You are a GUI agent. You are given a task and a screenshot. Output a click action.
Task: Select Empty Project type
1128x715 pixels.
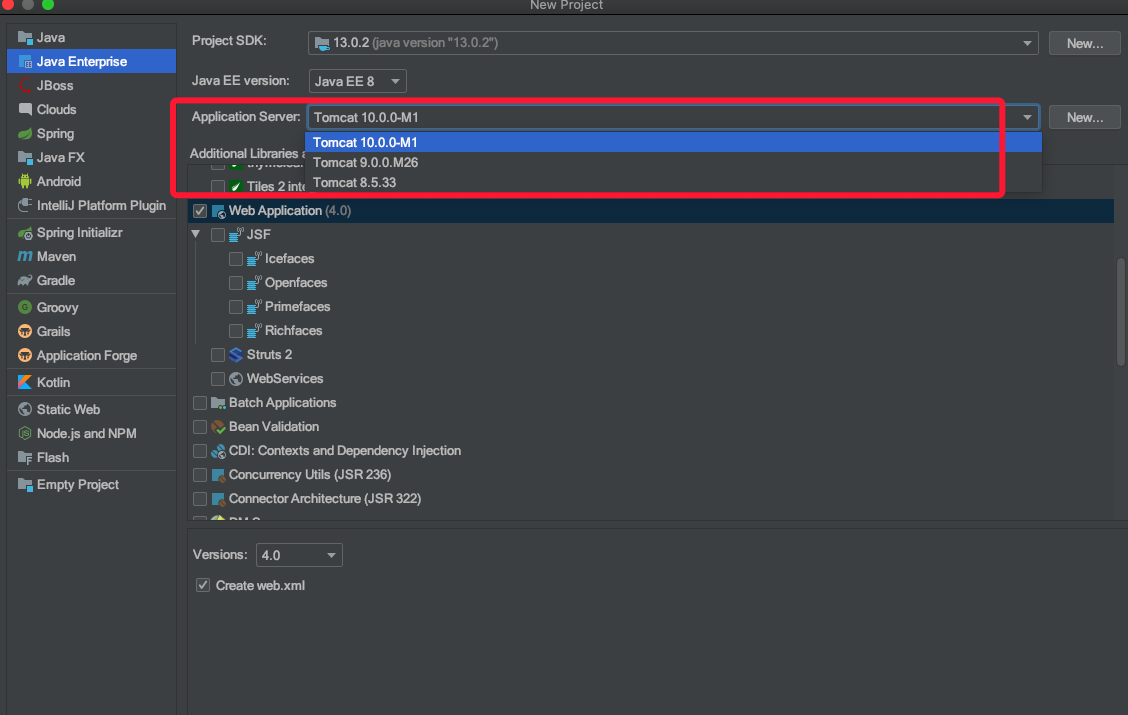point(91,485)
